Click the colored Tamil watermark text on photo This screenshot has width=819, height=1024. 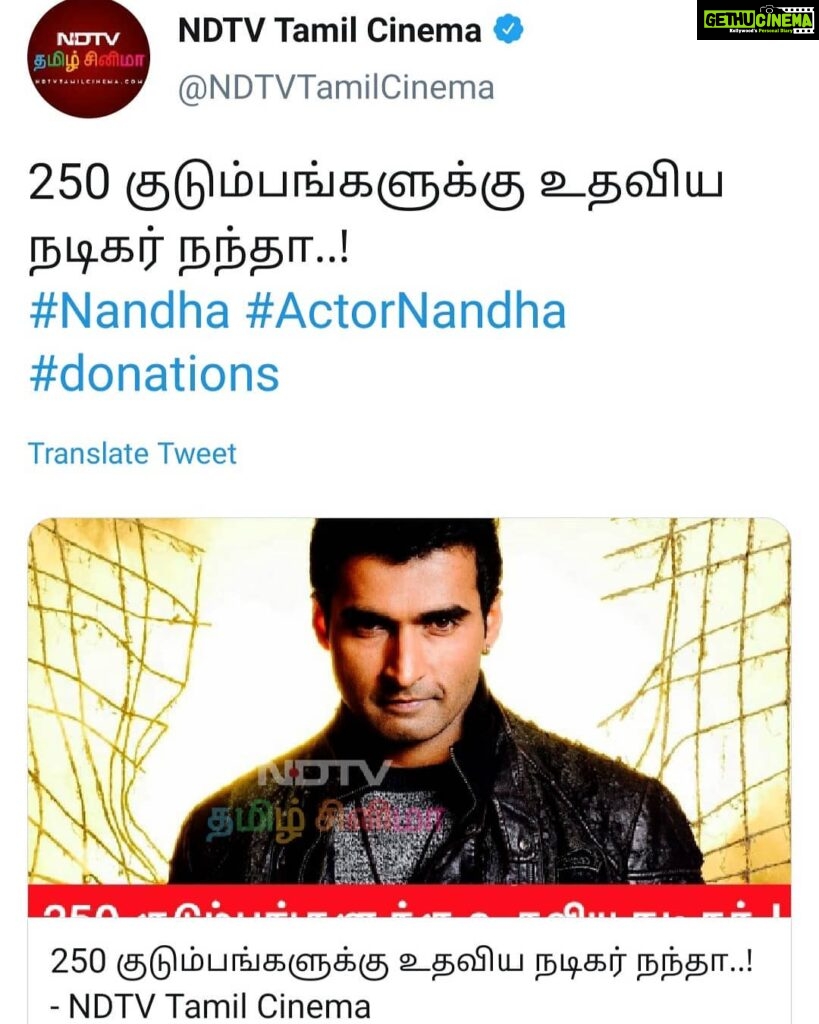(325, 819)
